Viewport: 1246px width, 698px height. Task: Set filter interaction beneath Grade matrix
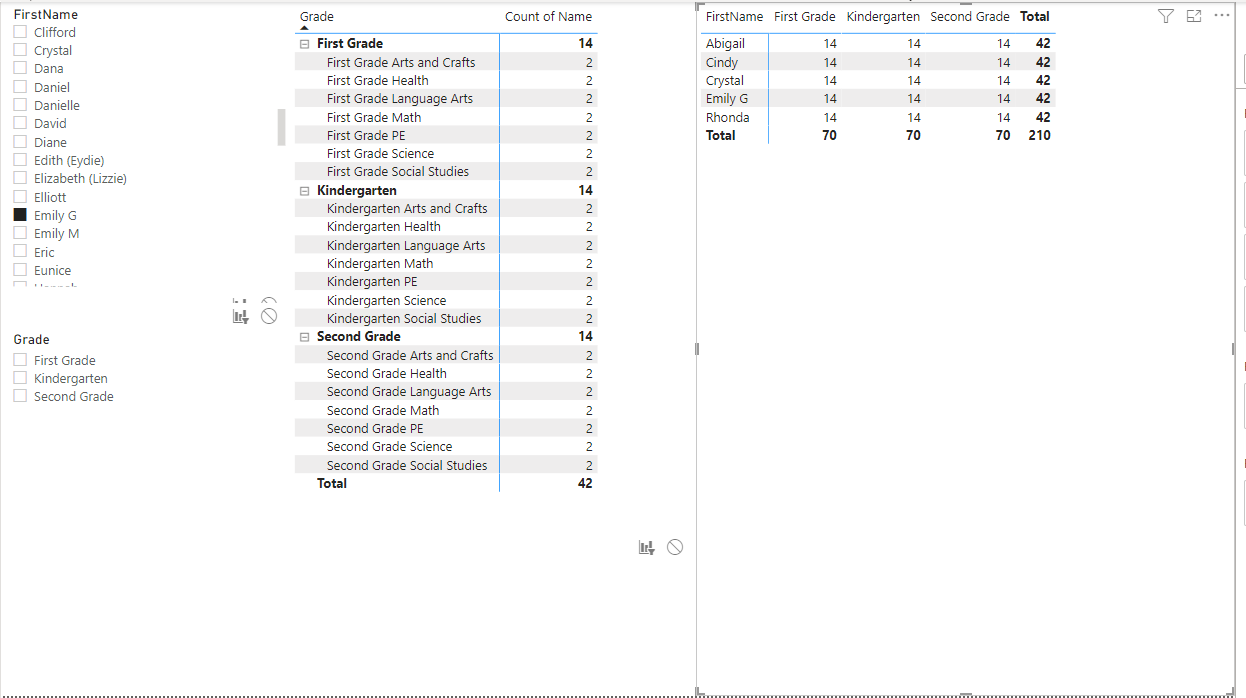click(x=647, y=547)
